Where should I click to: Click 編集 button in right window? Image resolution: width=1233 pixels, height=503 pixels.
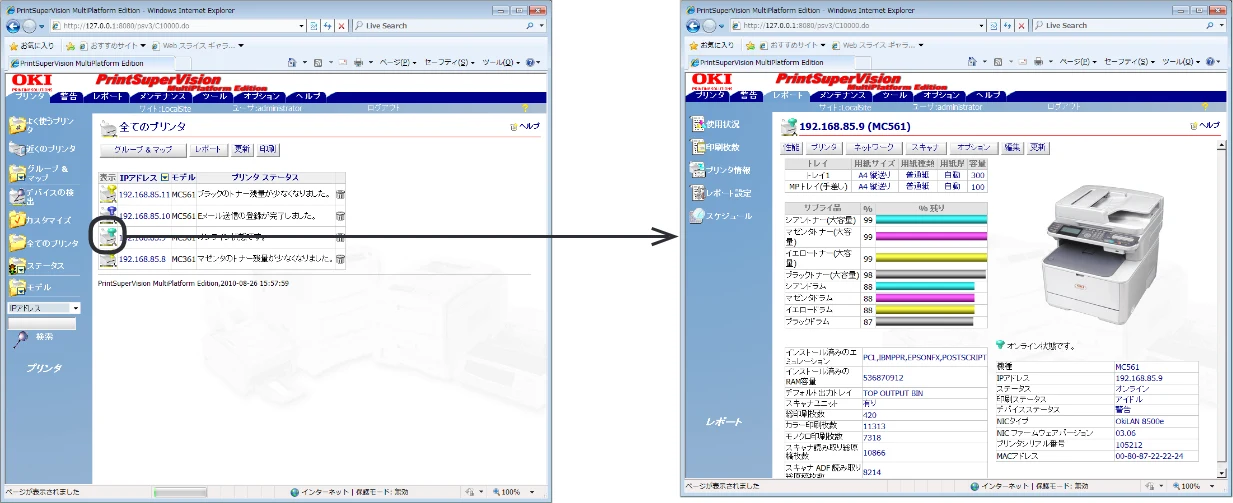tap(1012, 147)
